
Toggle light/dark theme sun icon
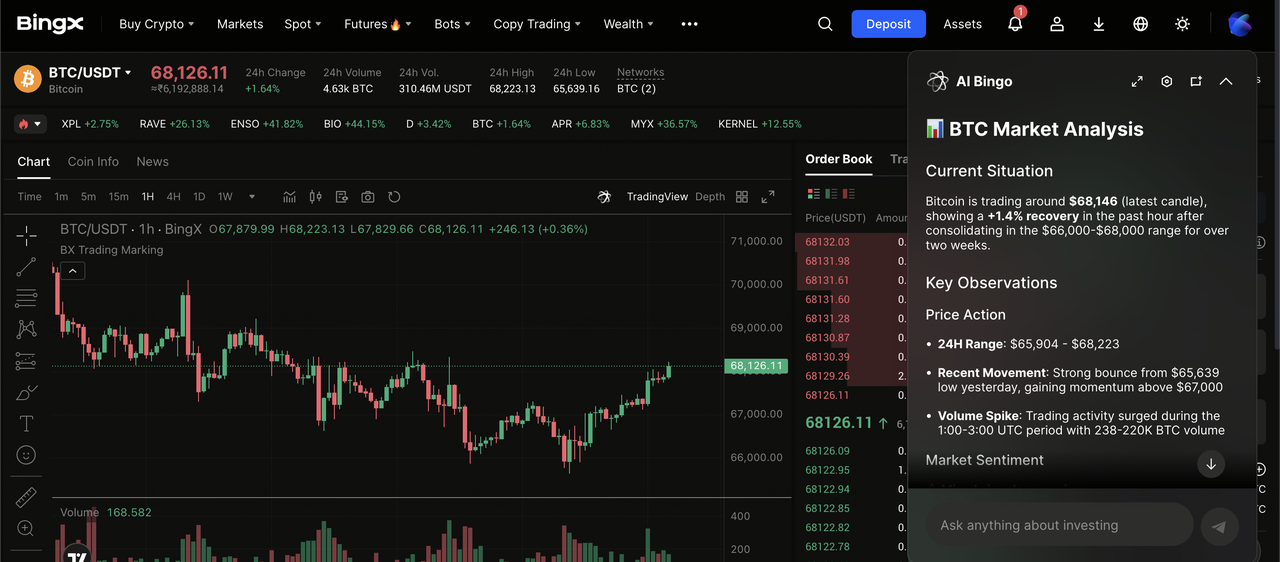pos(1182,24)
